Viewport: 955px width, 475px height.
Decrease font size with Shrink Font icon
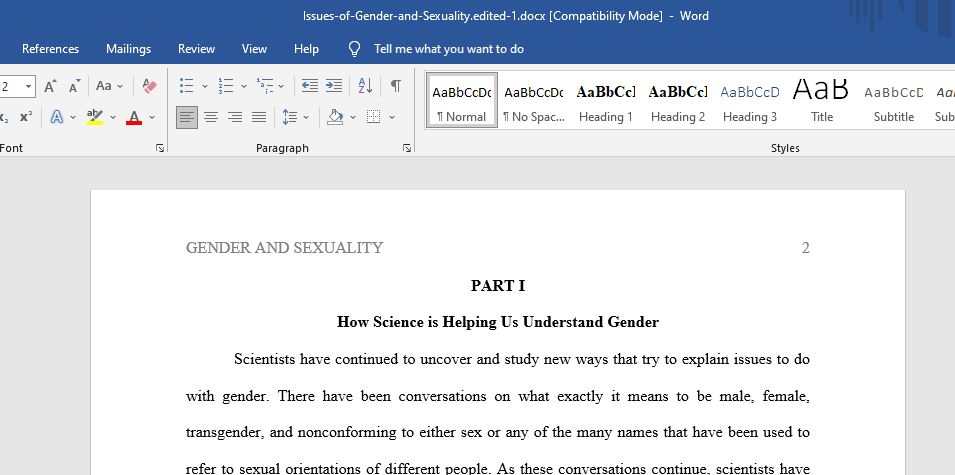click(74, 86)
